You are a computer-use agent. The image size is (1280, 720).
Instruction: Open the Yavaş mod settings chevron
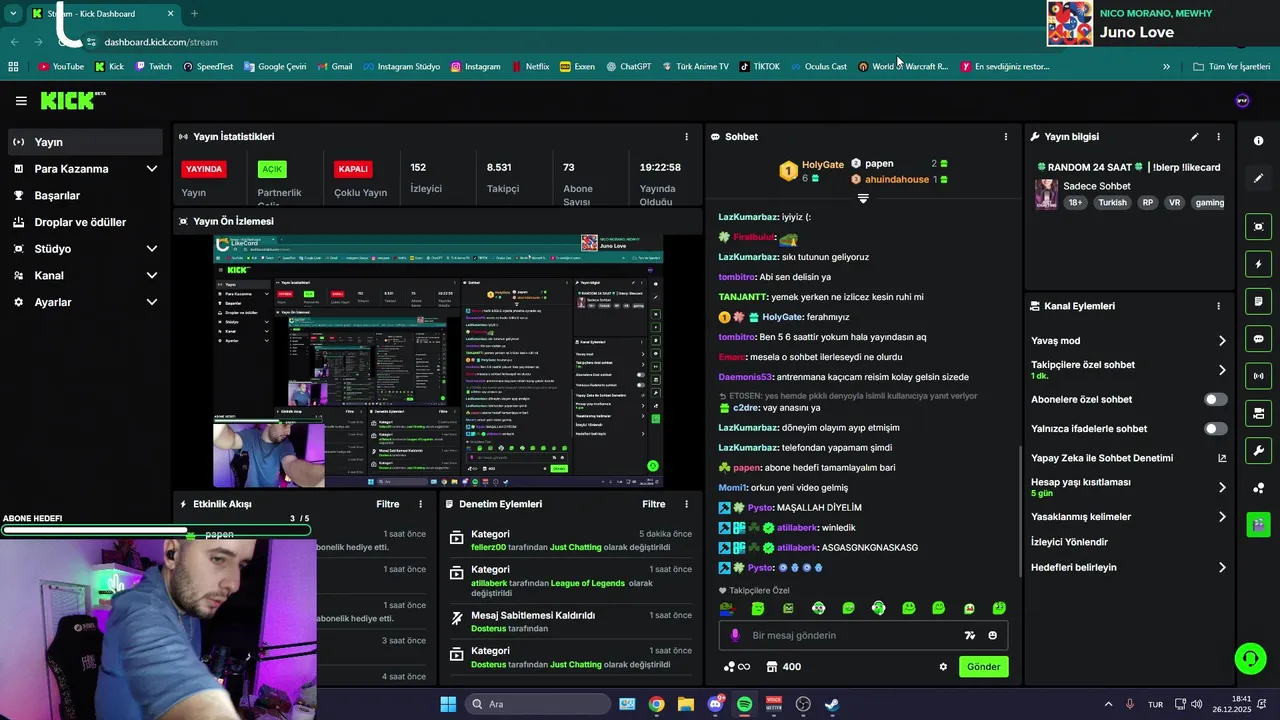(x=1222, y=341)
